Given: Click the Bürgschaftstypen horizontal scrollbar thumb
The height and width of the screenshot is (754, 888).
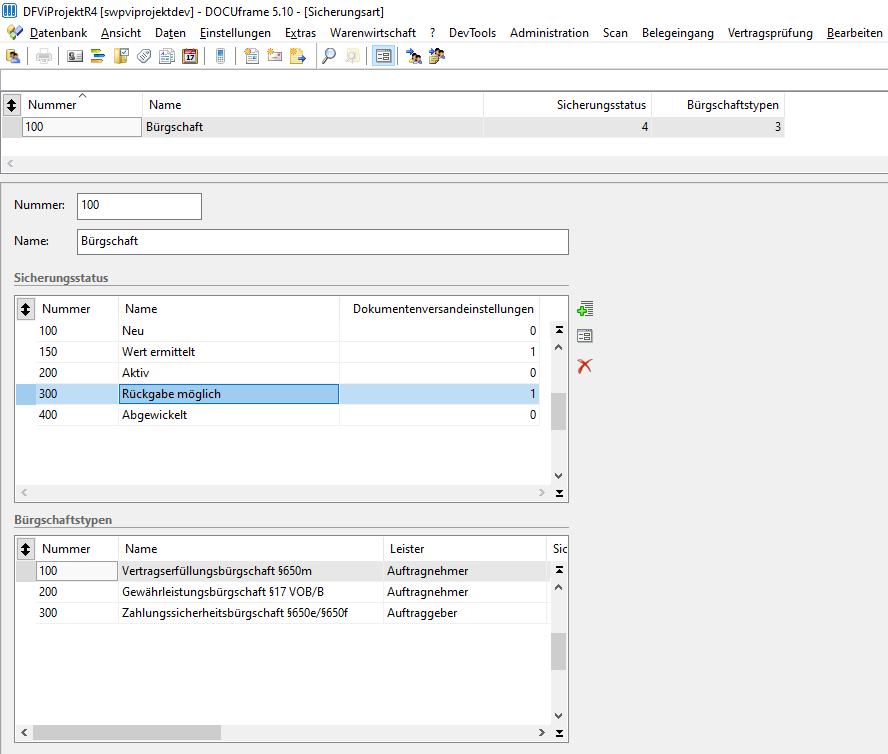Looking at the screenshot, I should tap(127, 732).
